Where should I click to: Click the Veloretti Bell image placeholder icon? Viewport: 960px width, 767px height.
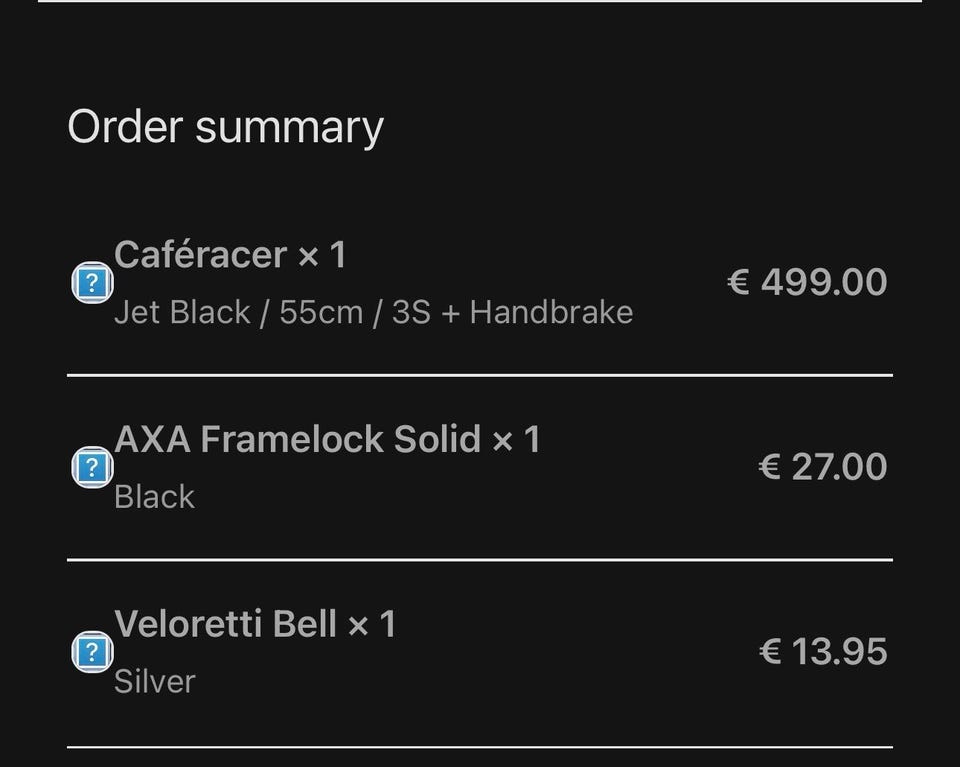coord(91,653)
